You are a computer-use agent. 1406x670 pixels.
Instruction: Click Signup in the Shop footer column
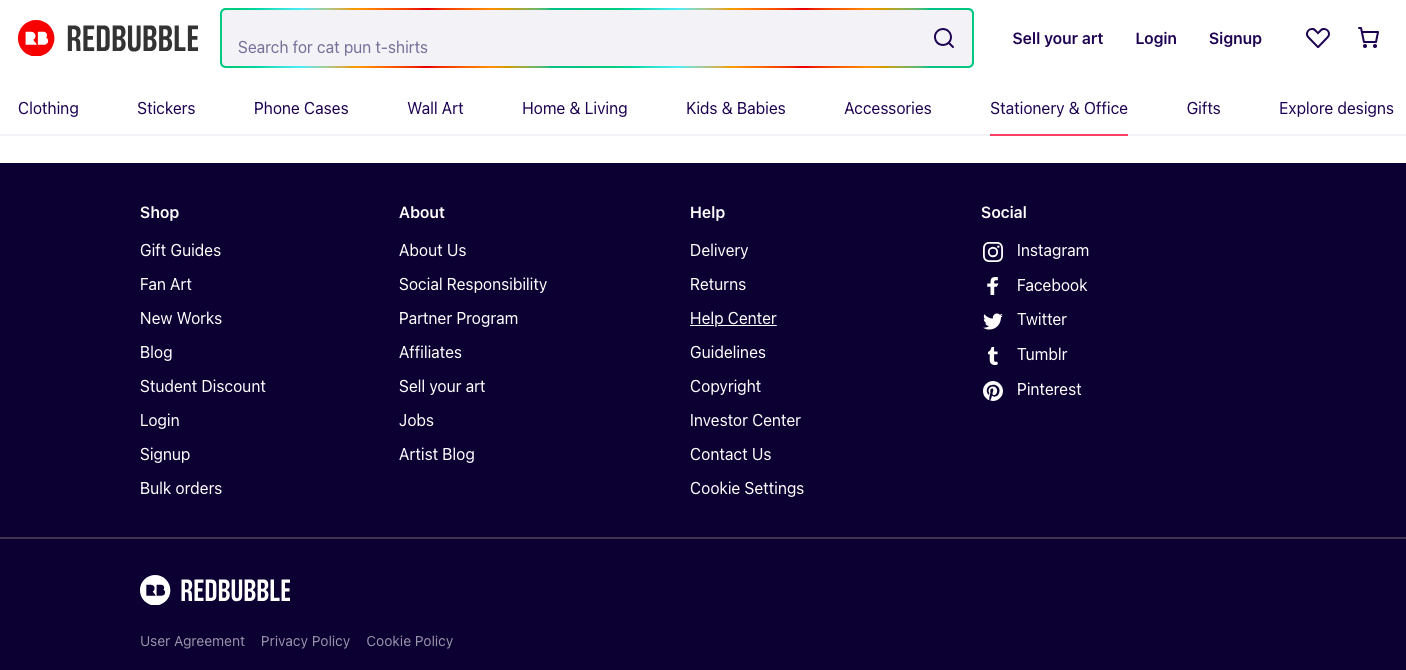tap(165, 454)
